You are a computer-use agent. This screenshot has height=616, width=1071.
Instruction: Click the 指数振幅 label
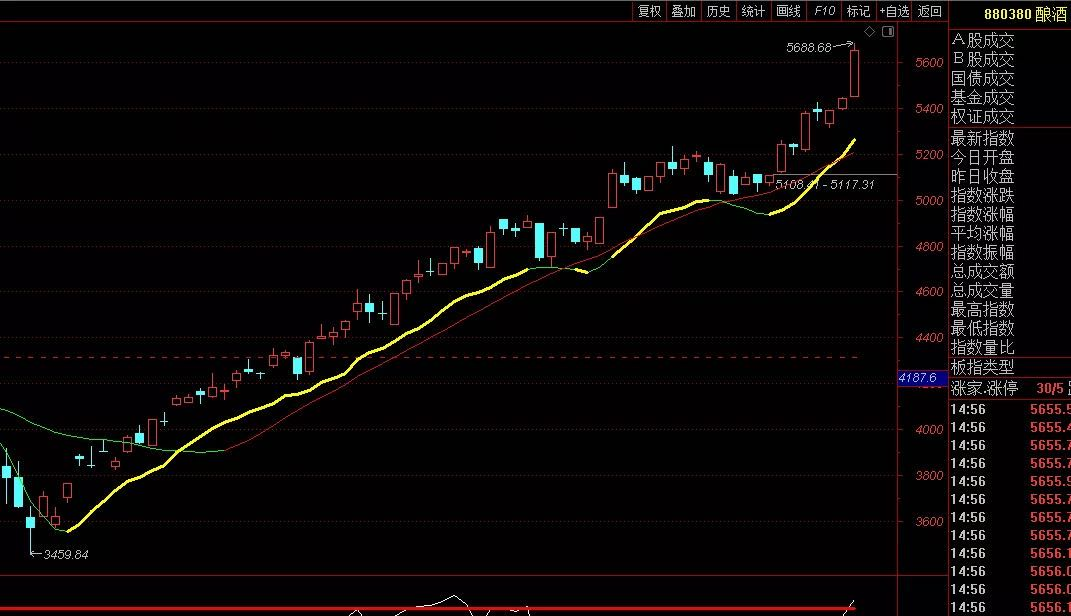pyautogui.click(x=982, y=253)
